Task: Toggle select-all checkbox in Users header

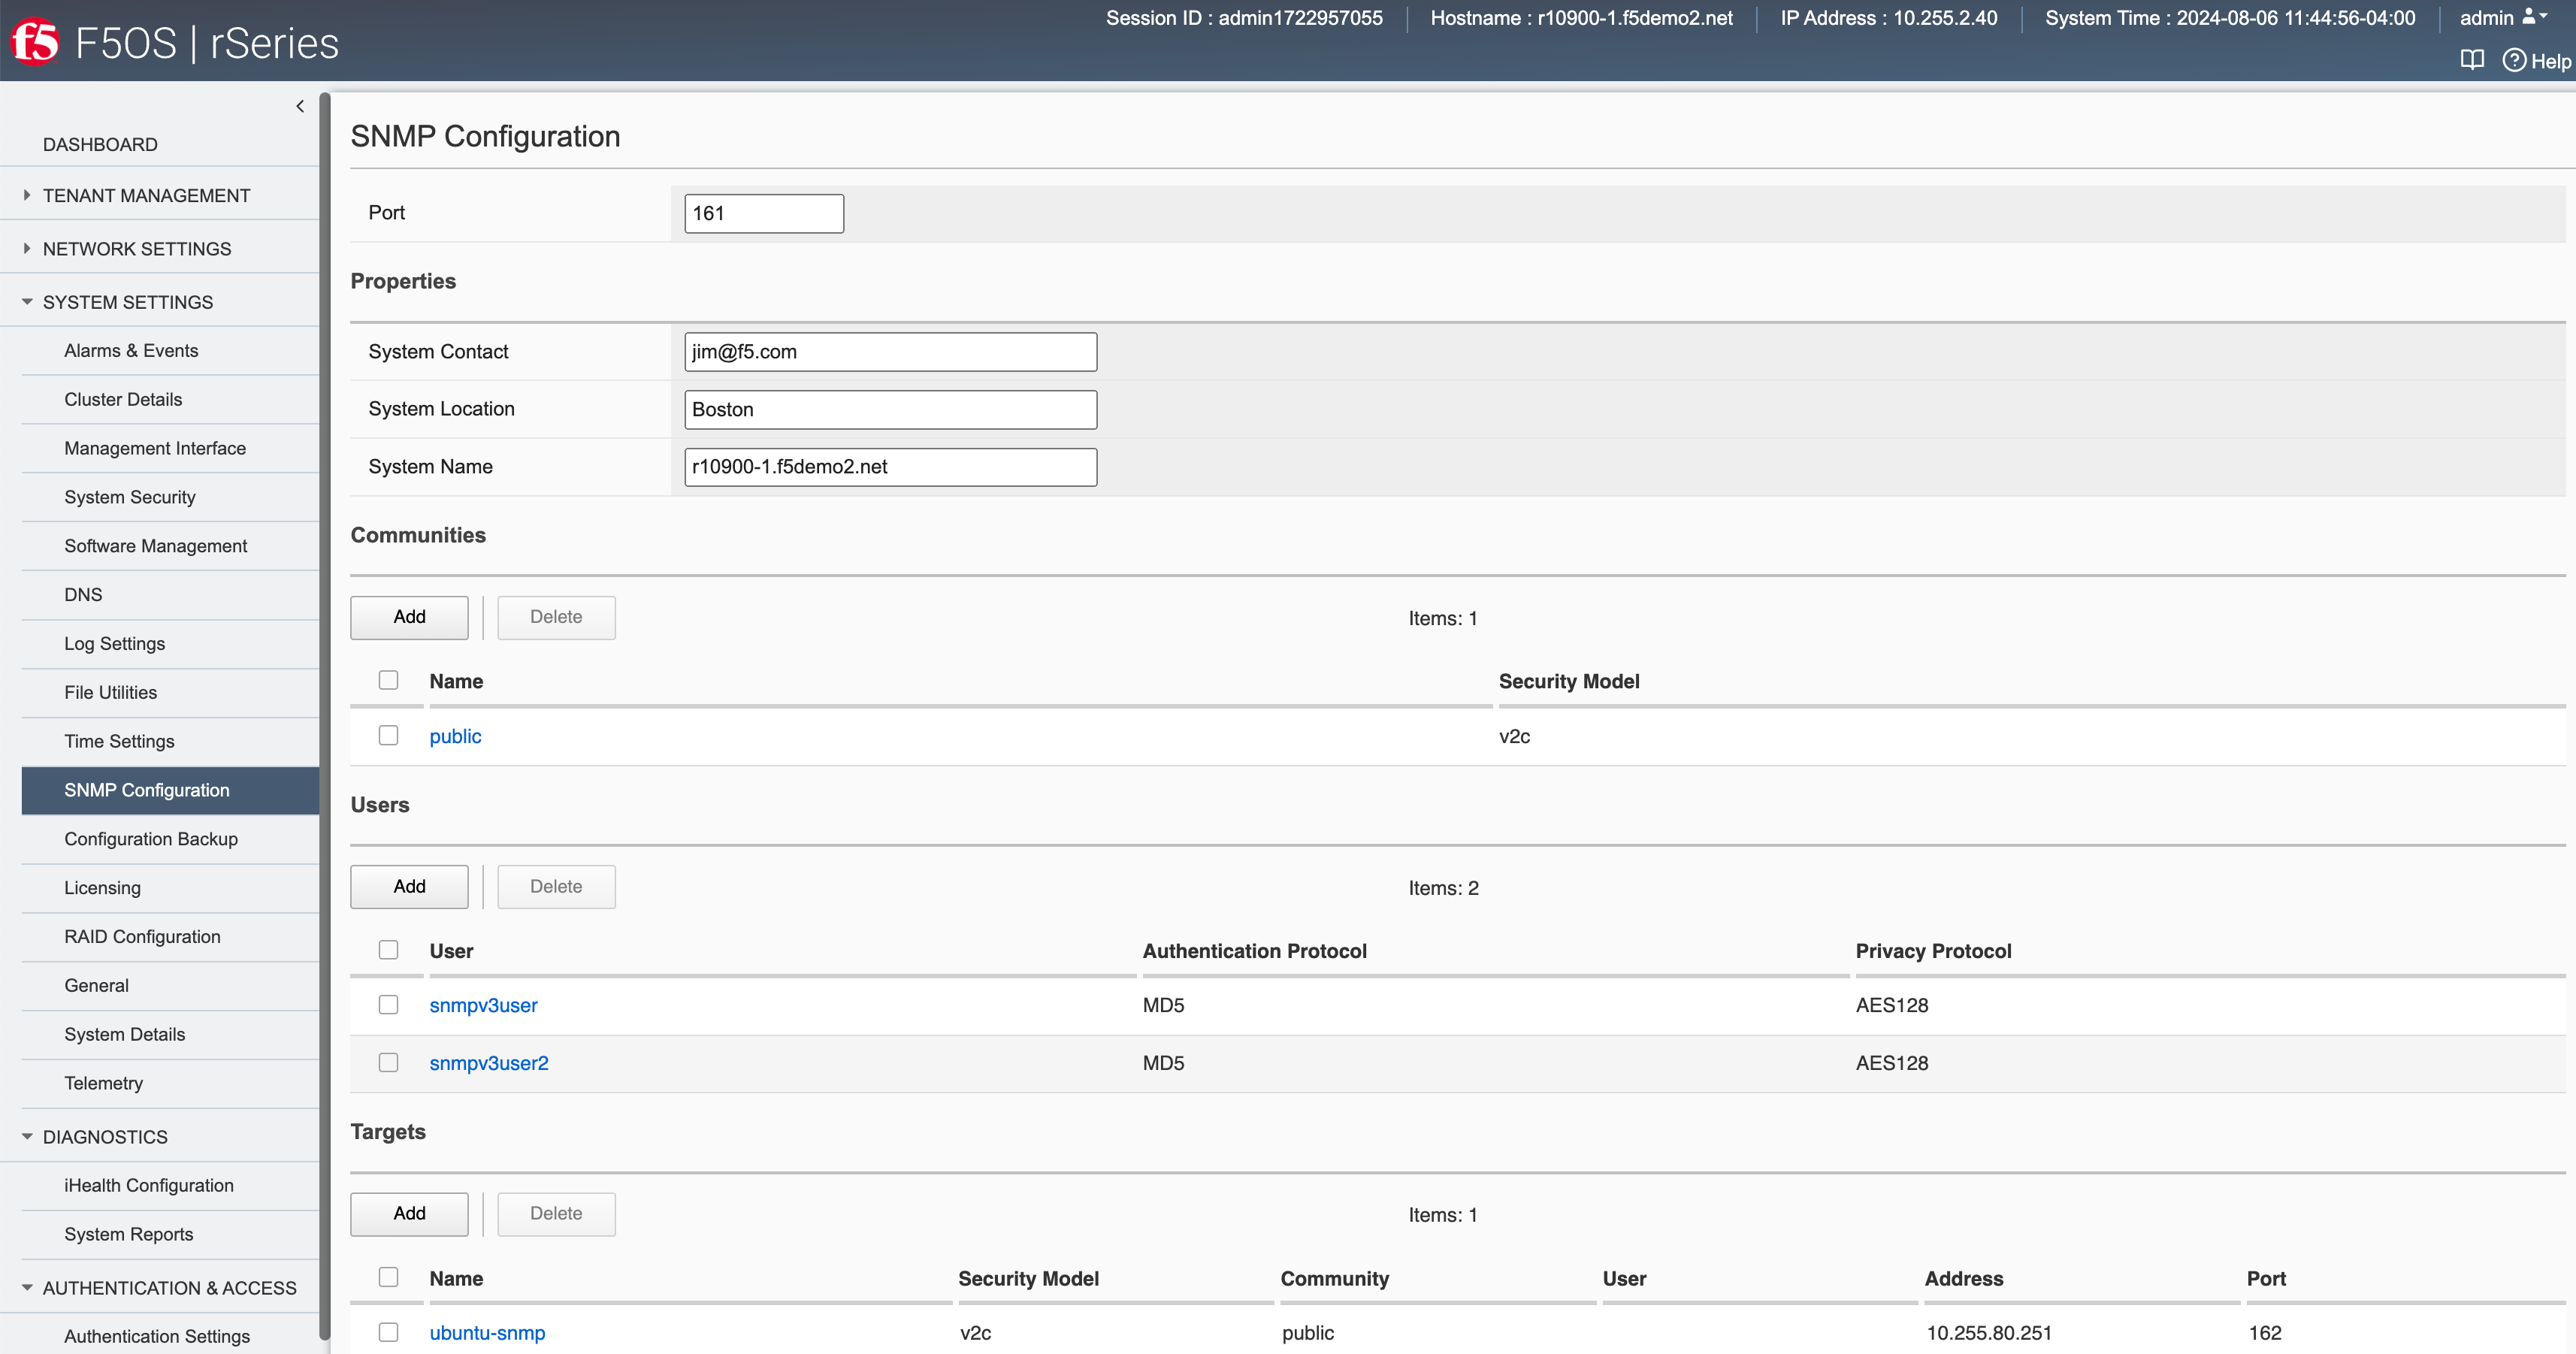Action: (388, 950)
